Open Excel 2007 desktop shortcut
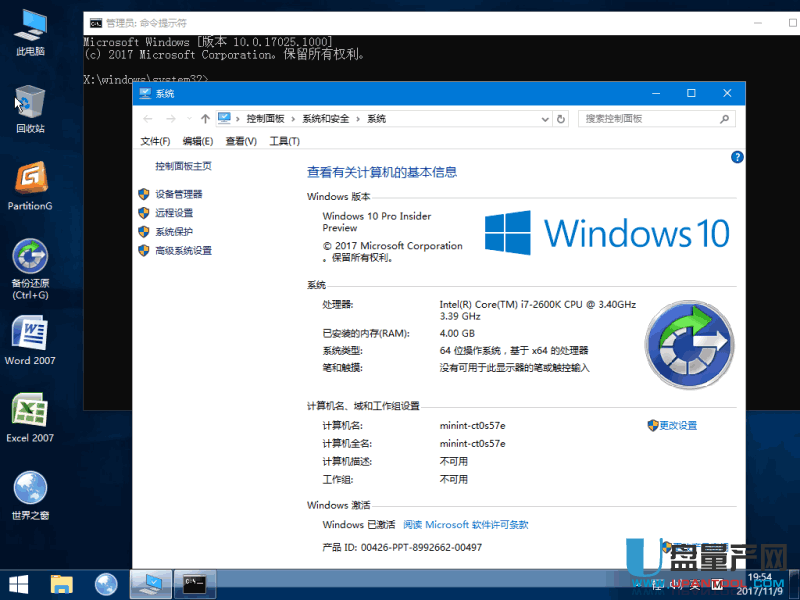 click(30, 414)
